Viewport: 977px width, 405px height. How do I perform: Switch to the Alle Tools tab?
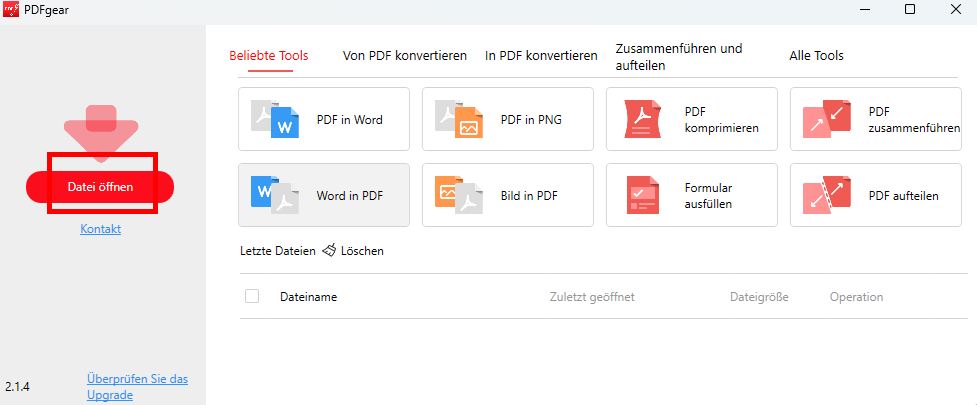point(816,56)
